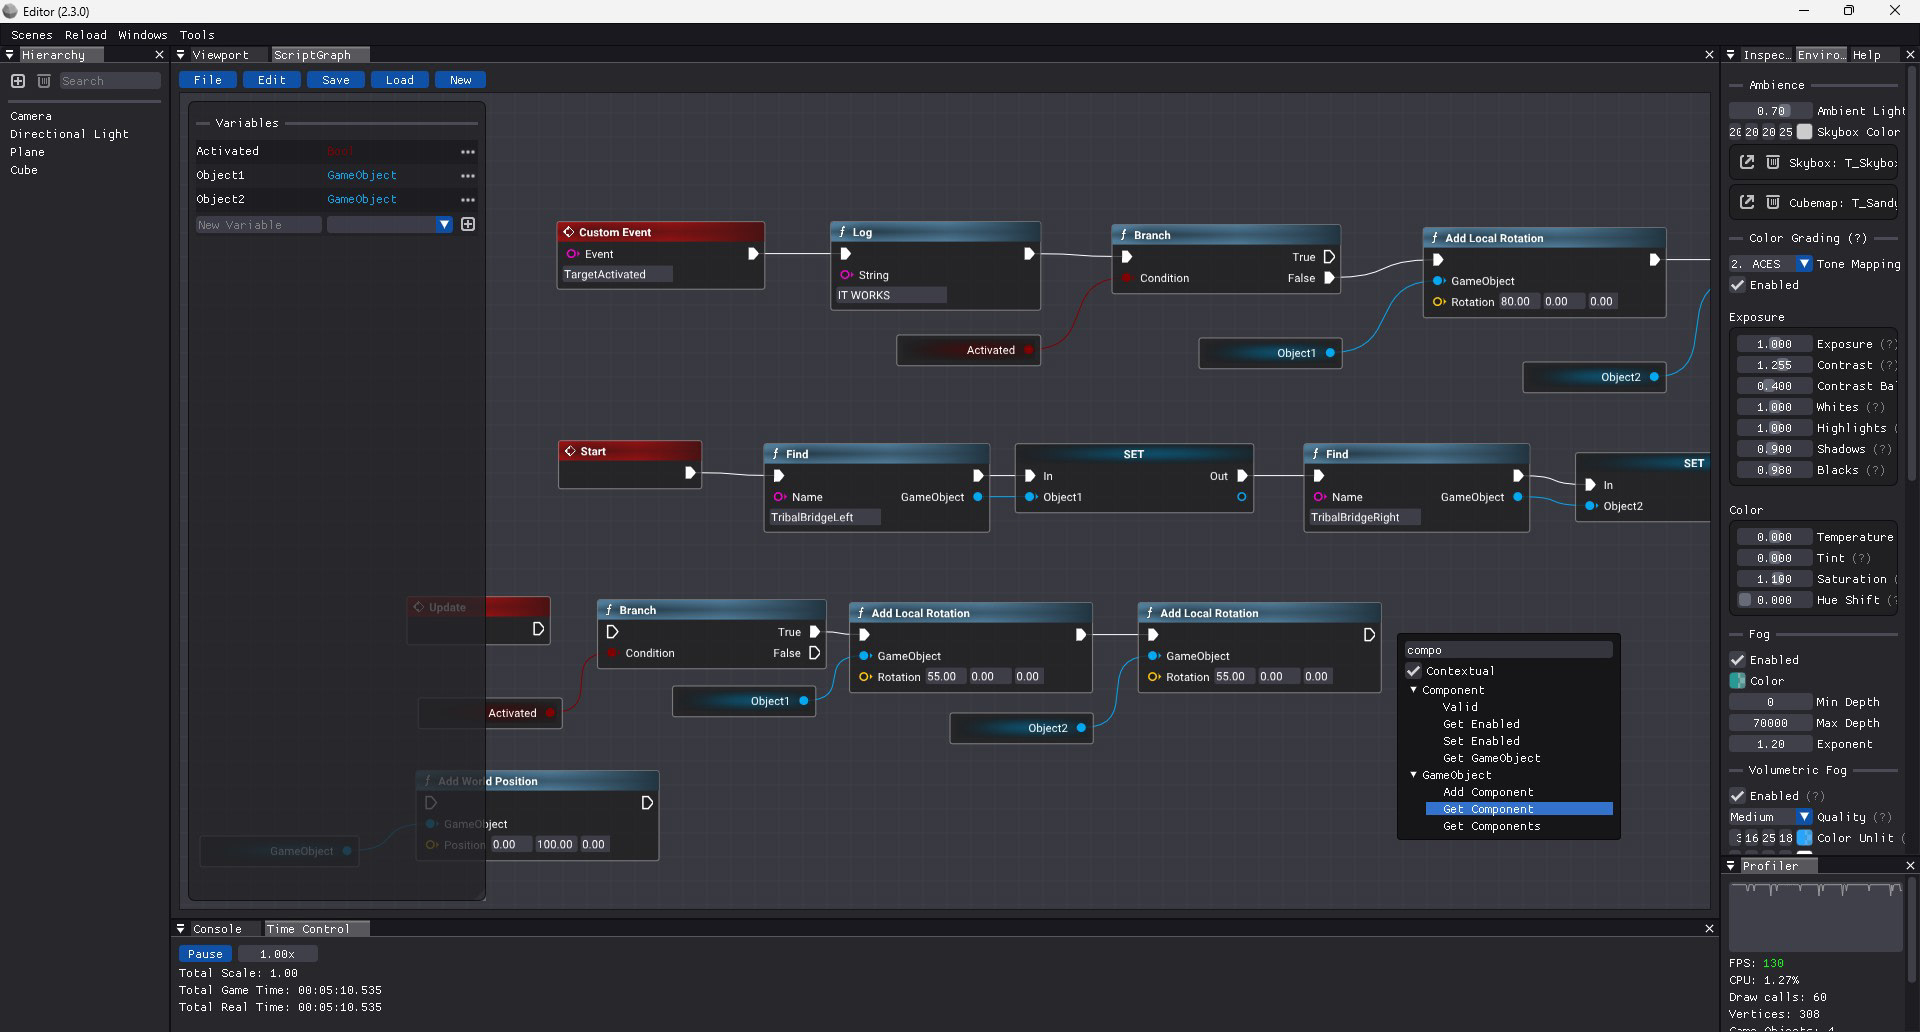Collapse the Component category in node search
Image resolution: width=1920 pixels, height=1032 pixels.
(x=1414, y=690)
